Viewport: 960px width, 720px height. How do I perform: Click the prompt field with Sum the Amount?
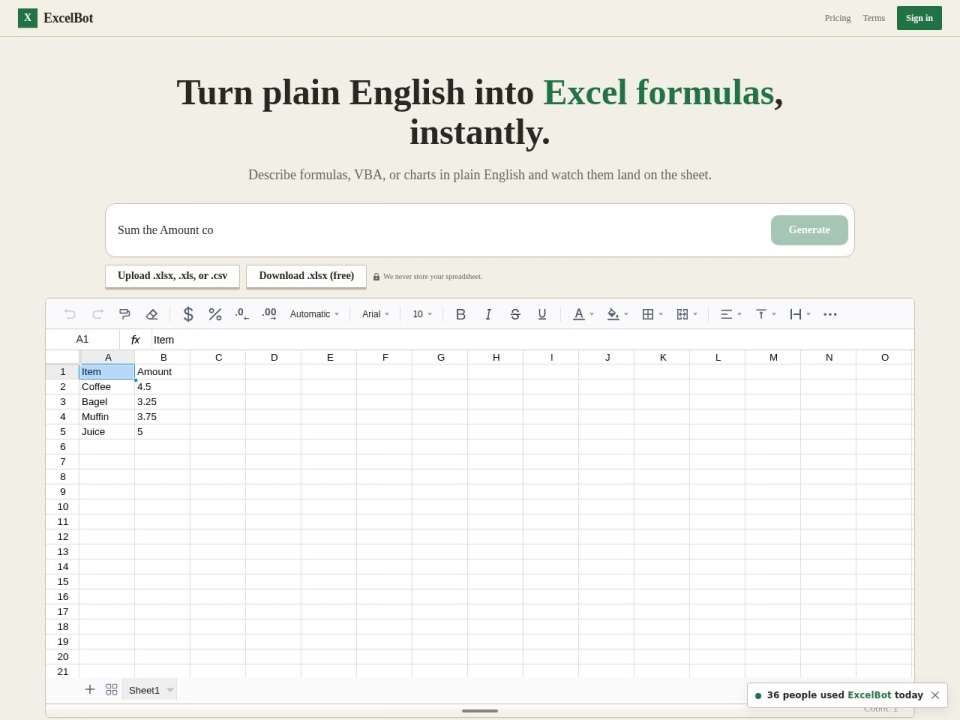(x=438, y=230)
